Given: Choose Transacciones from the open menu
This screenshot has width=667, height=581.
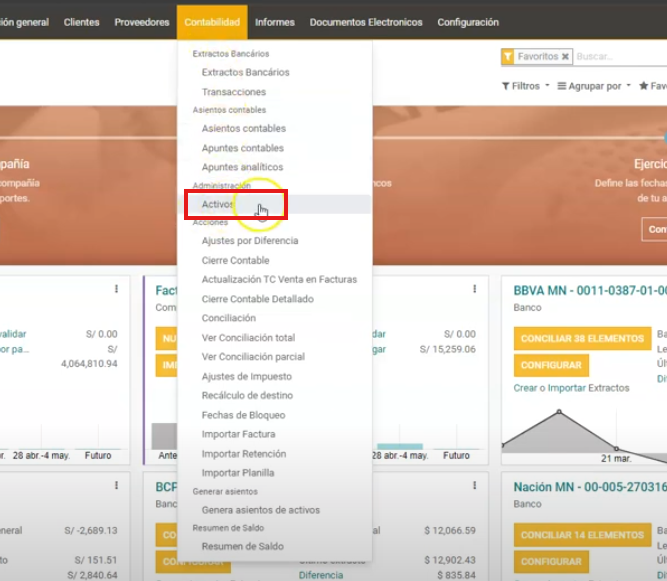Looking at the screenshot, I should [x=233, y=92].
